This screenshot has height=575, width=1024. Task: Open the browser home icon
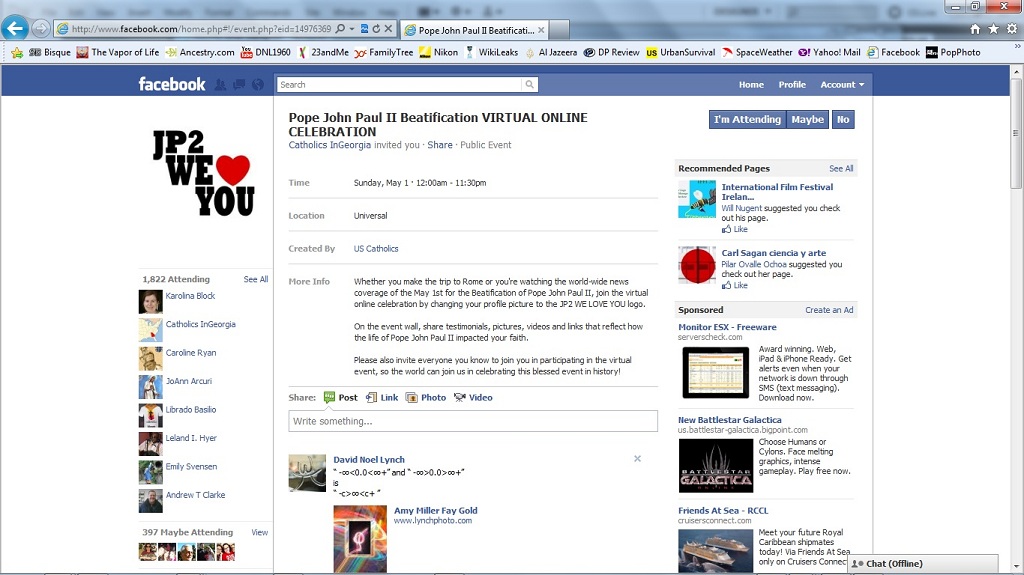click(975, 29)
